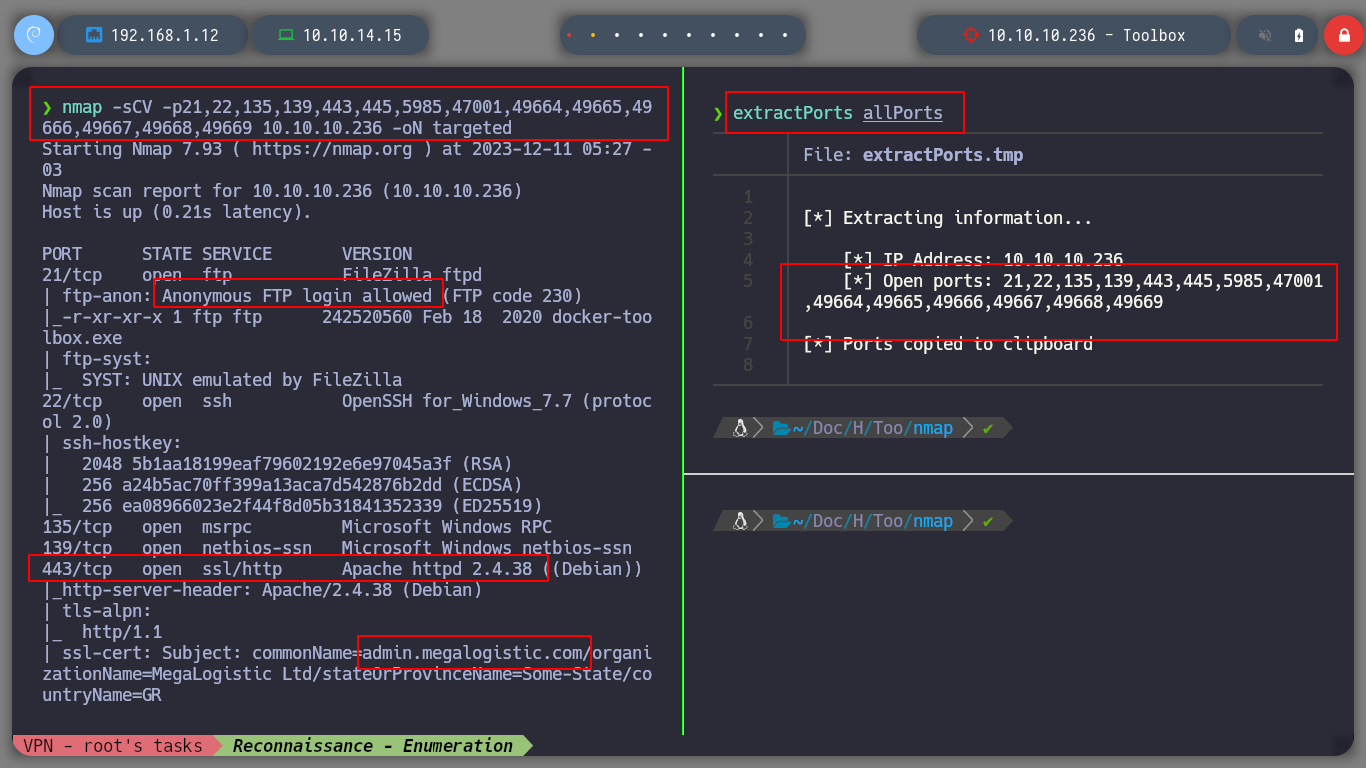1366x768 pixels.
Task: Click the Tux icon in the upper-right pane prompt
Action: coord(740,428)
